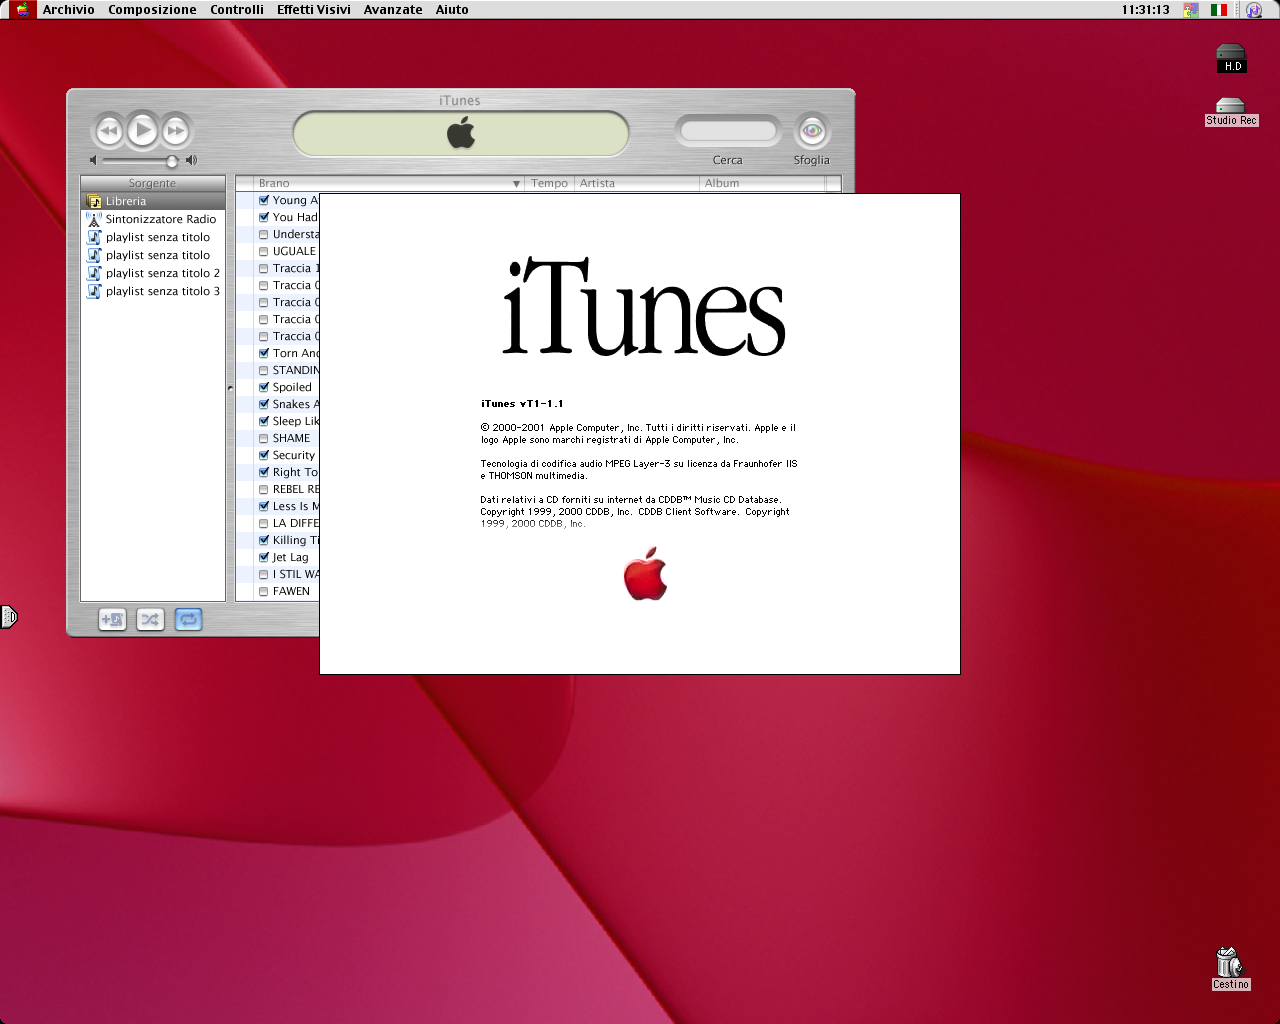Viewport: 1280px width, 1024px height.
Task: Select the I STIL WA song row text
Action: tap(296, 574)
